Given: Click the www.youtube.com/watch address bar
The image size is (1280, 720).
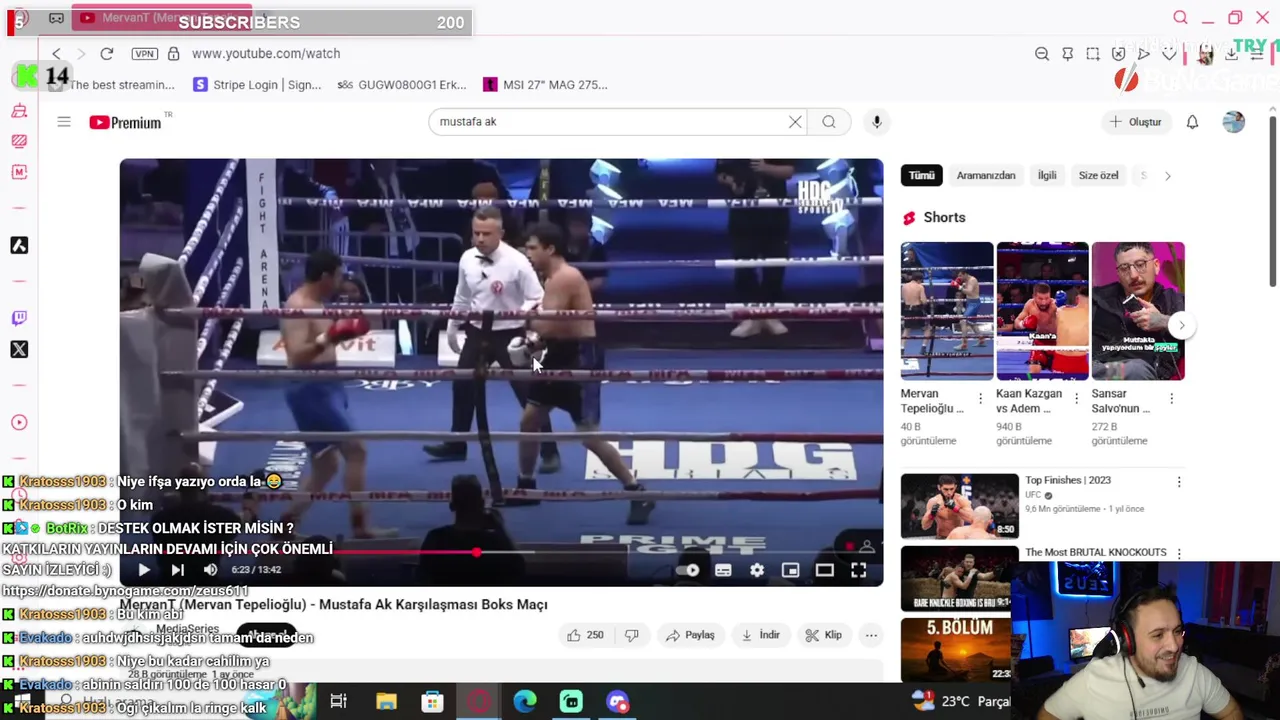Looking at the screenshot, I should [x=266, y=54].
